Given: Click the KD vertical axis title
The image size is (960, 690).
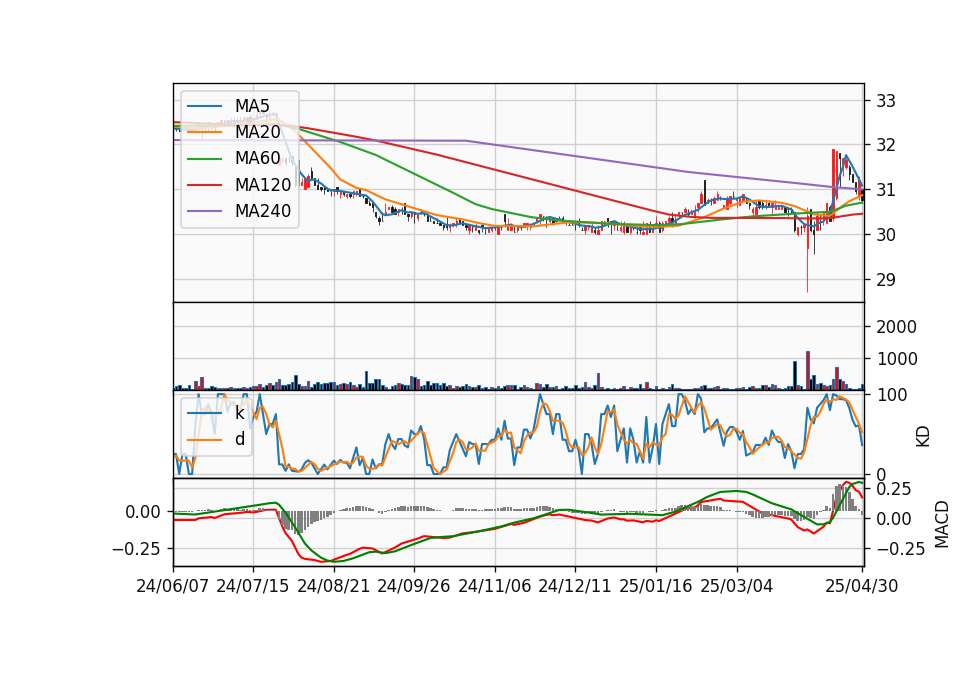Looking at the screenshot, I should click(923, 436).
